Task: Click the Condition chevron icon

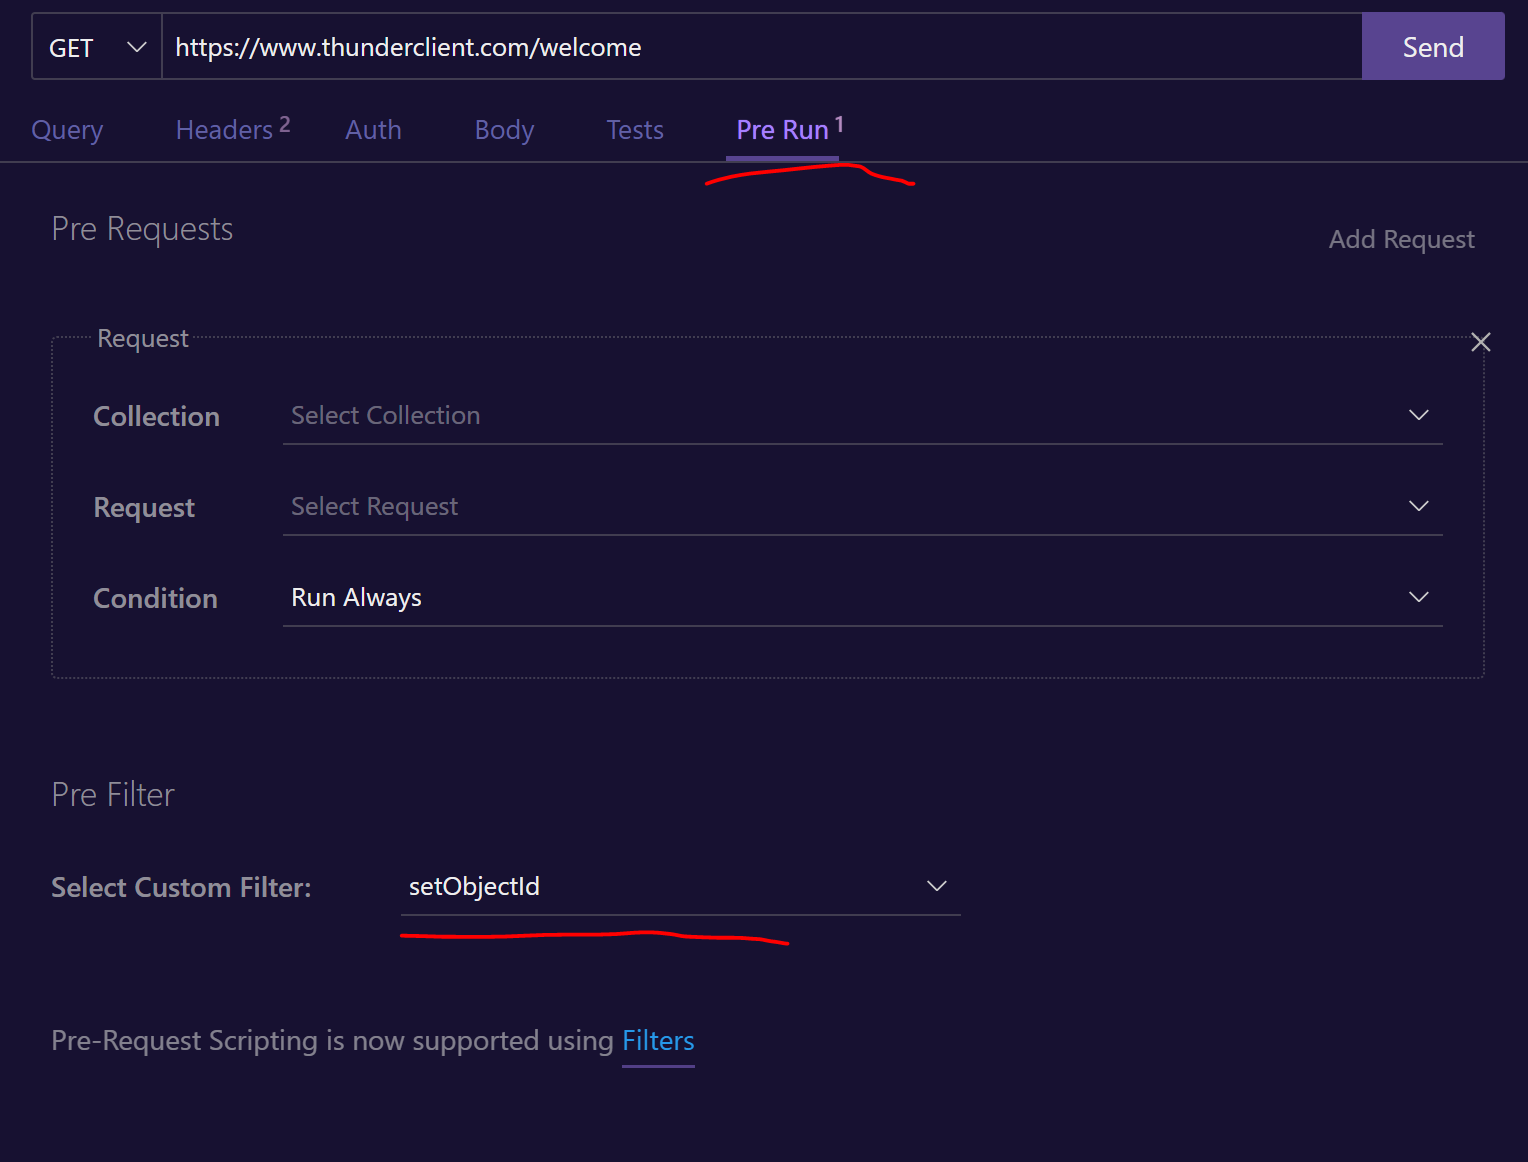Action: (1419, 597)
